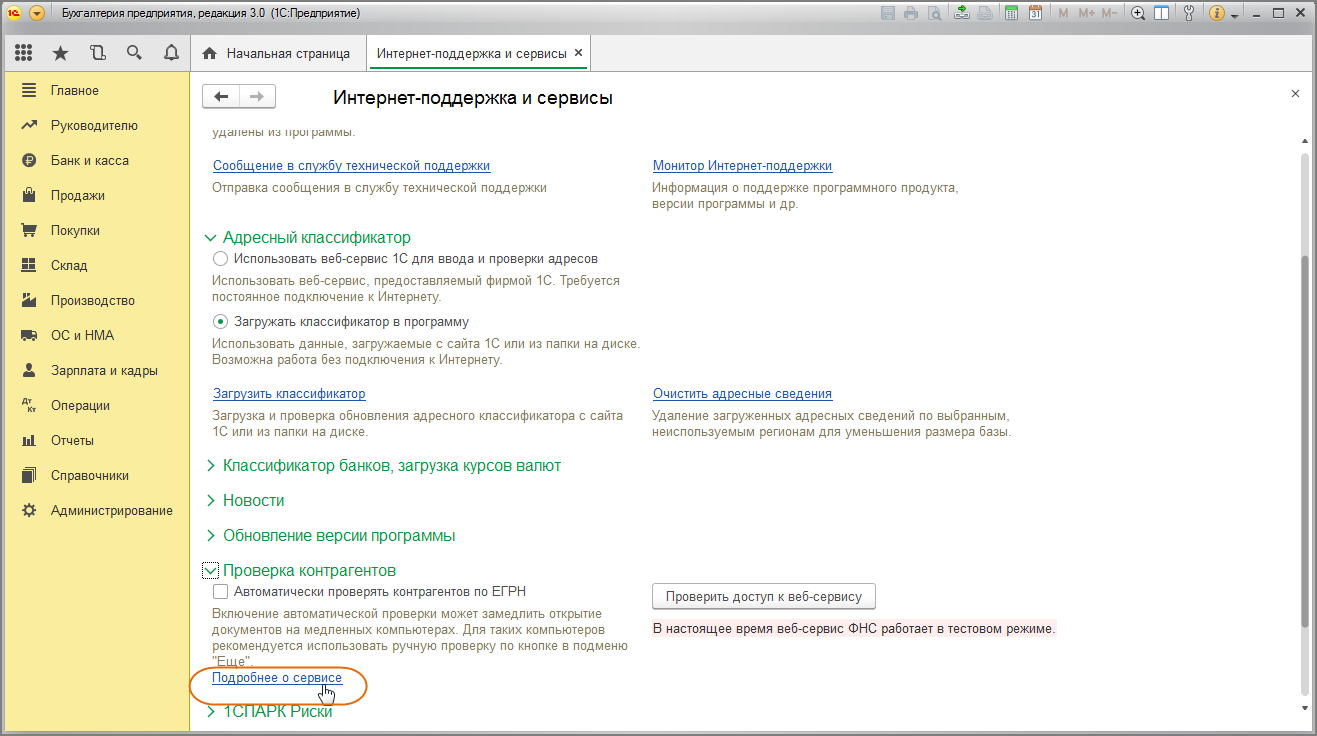Click the Очистить адресные сведения link
Viewport: 1317px width, 736px height.
pyautogui.click(x=742, y=394)
